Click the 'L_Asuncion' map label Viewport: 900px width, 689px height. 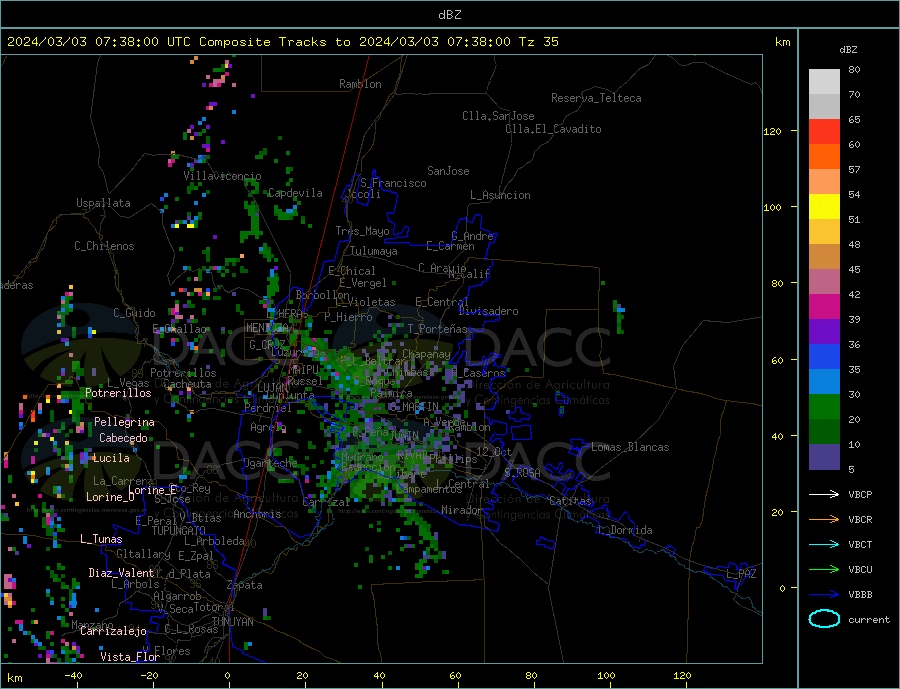click(x=500, y=195)
